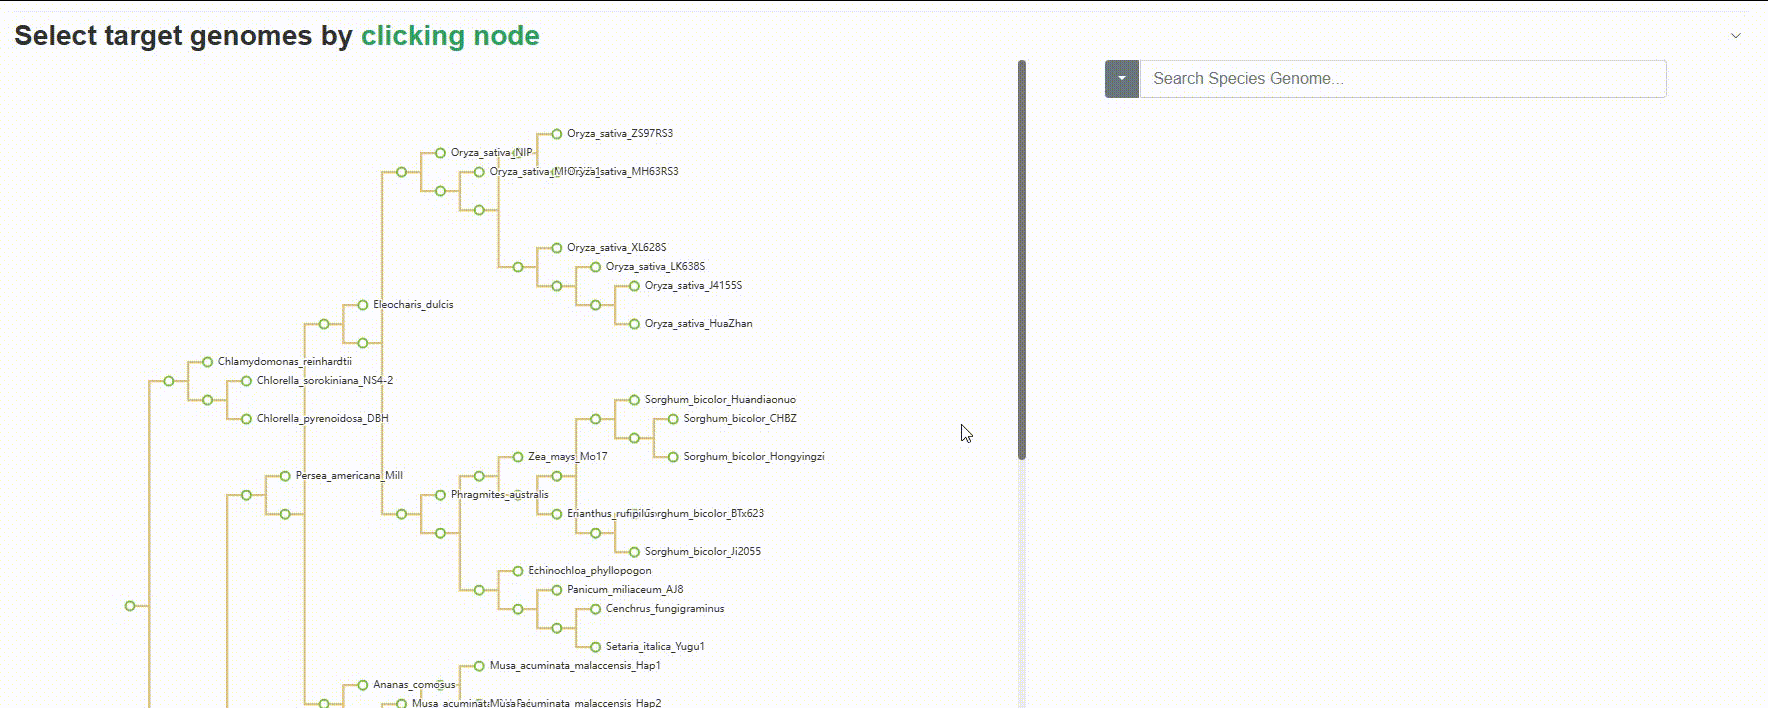
Task: Select the Persea_americana_Mill node
Action: point(285,476)
